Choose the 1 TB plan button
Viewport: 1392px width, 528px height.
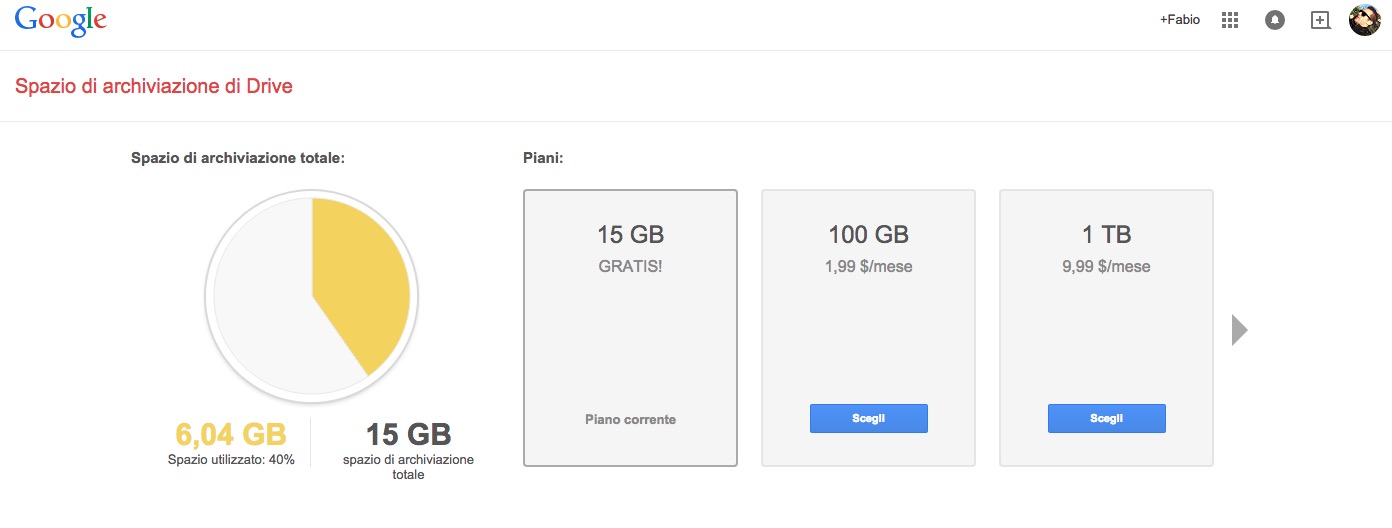(1107, 418)
